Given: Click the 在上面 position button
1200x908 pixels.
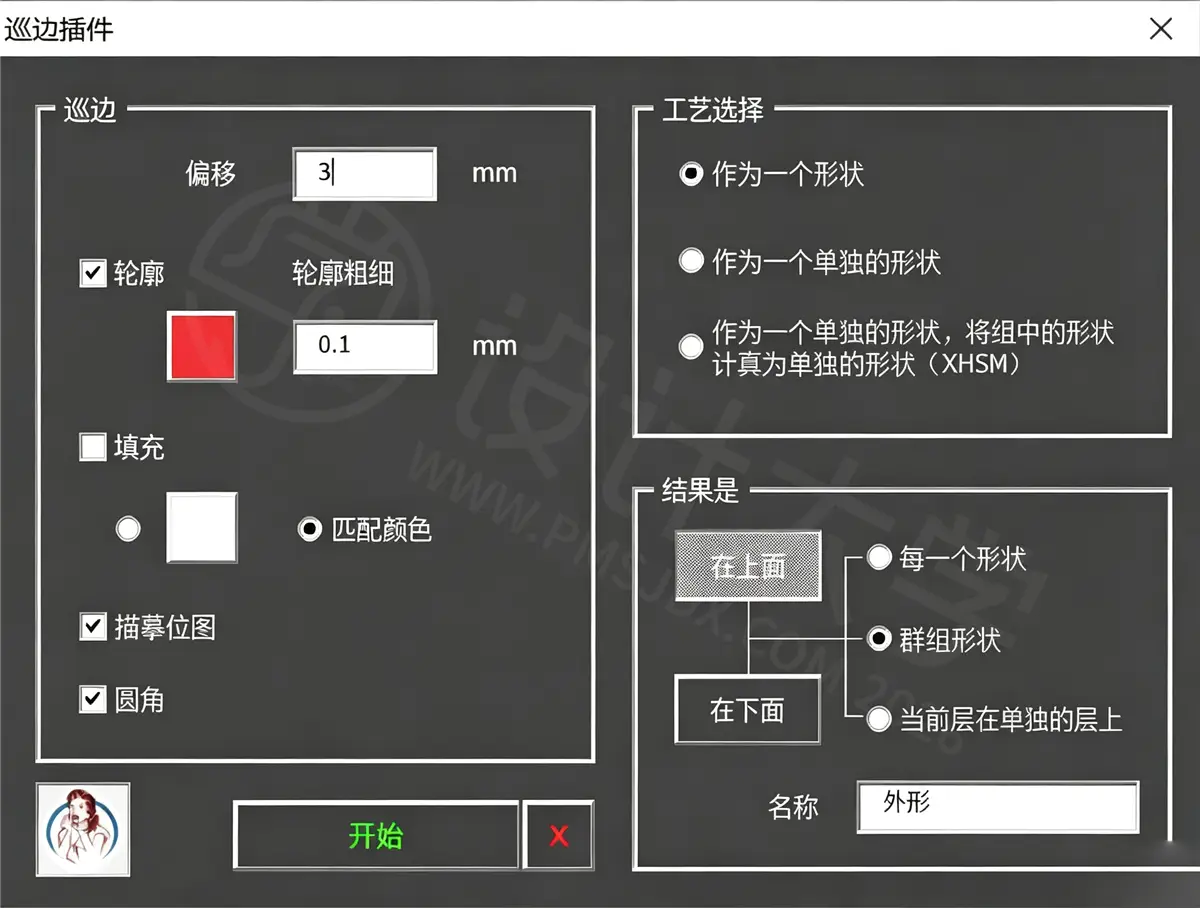Looking at the screenshot, I should (748, 566).
